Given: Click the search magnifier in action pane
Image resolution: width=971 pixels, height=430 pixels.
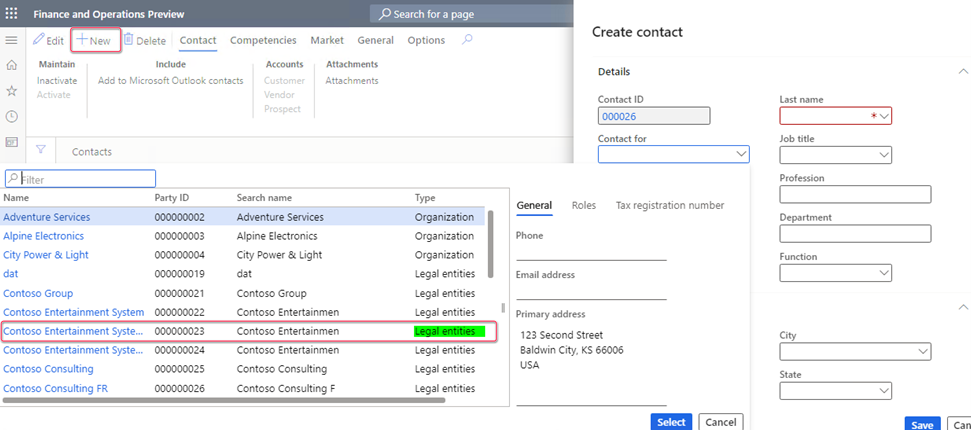Looking at the screenshot, I should [x=468, y=40].
